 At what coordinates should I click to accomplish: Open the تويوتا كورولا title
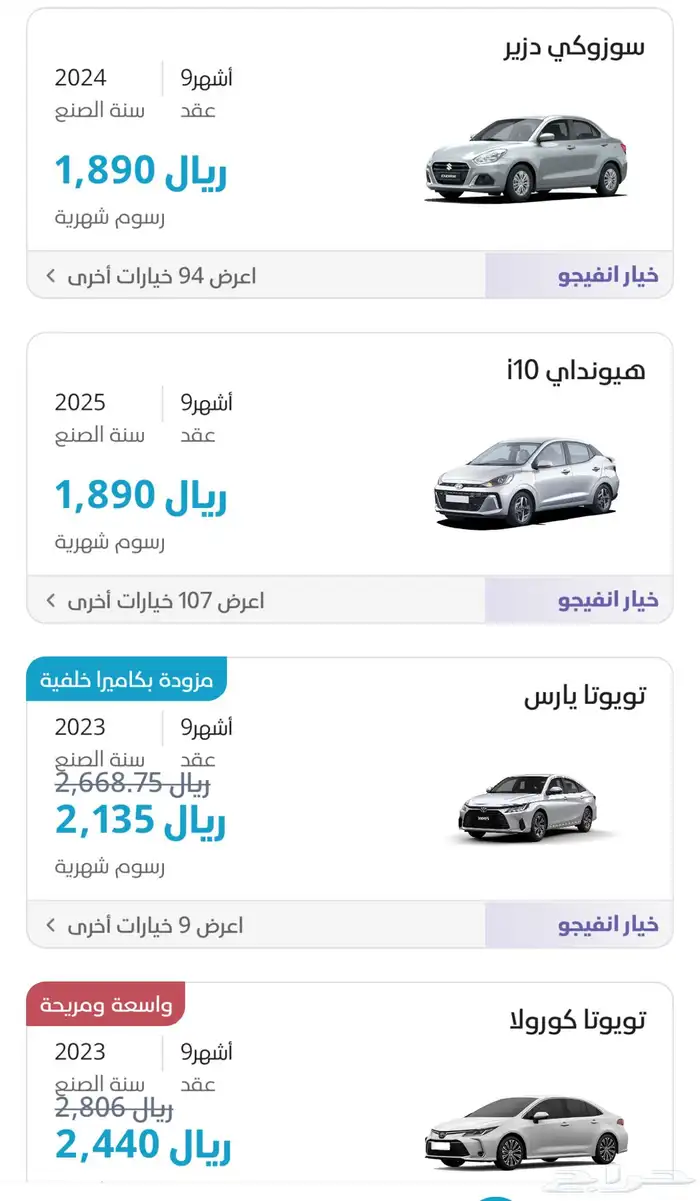point(577,1021)
